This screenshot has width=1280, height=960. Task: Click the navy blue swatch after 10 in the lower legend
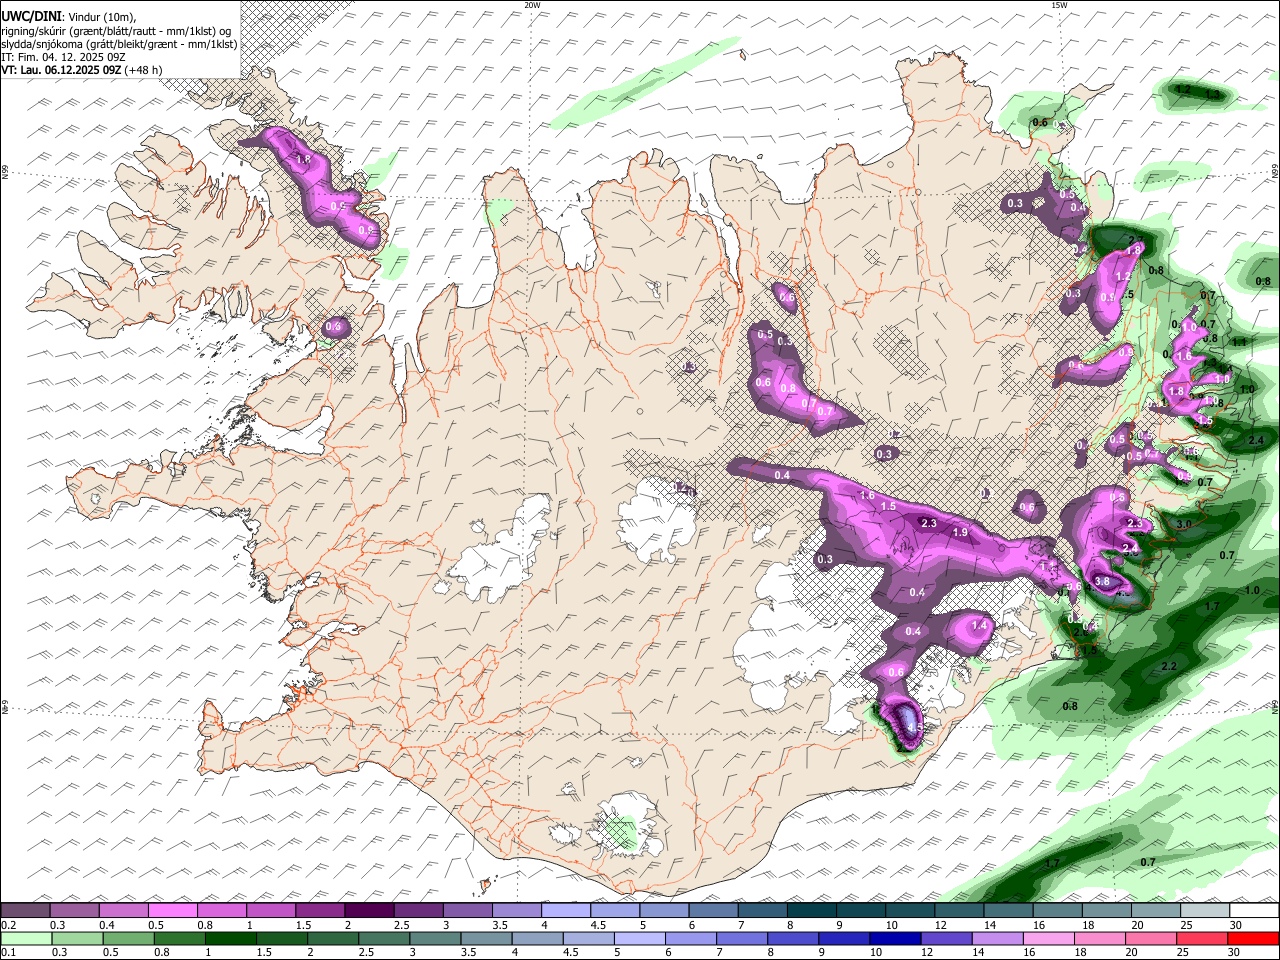click(893, 938)
